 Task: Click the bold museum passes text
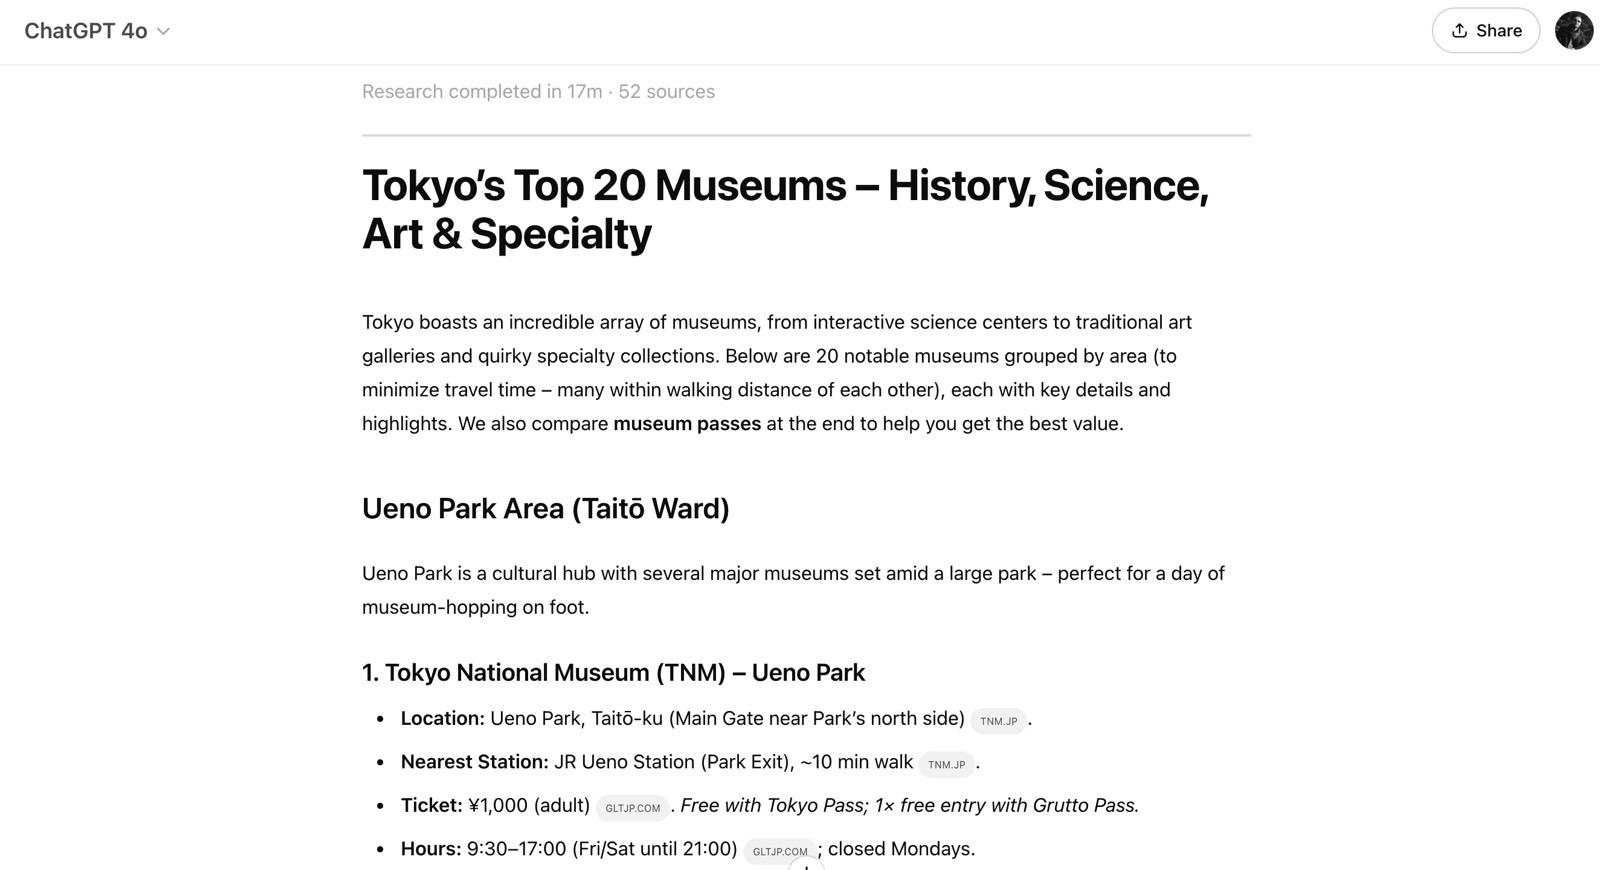[x=687, y=424]
